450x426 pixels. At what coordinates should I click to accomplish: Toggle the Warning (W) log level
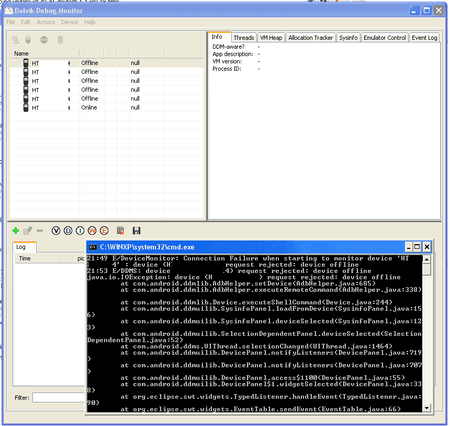click(92, 231)
